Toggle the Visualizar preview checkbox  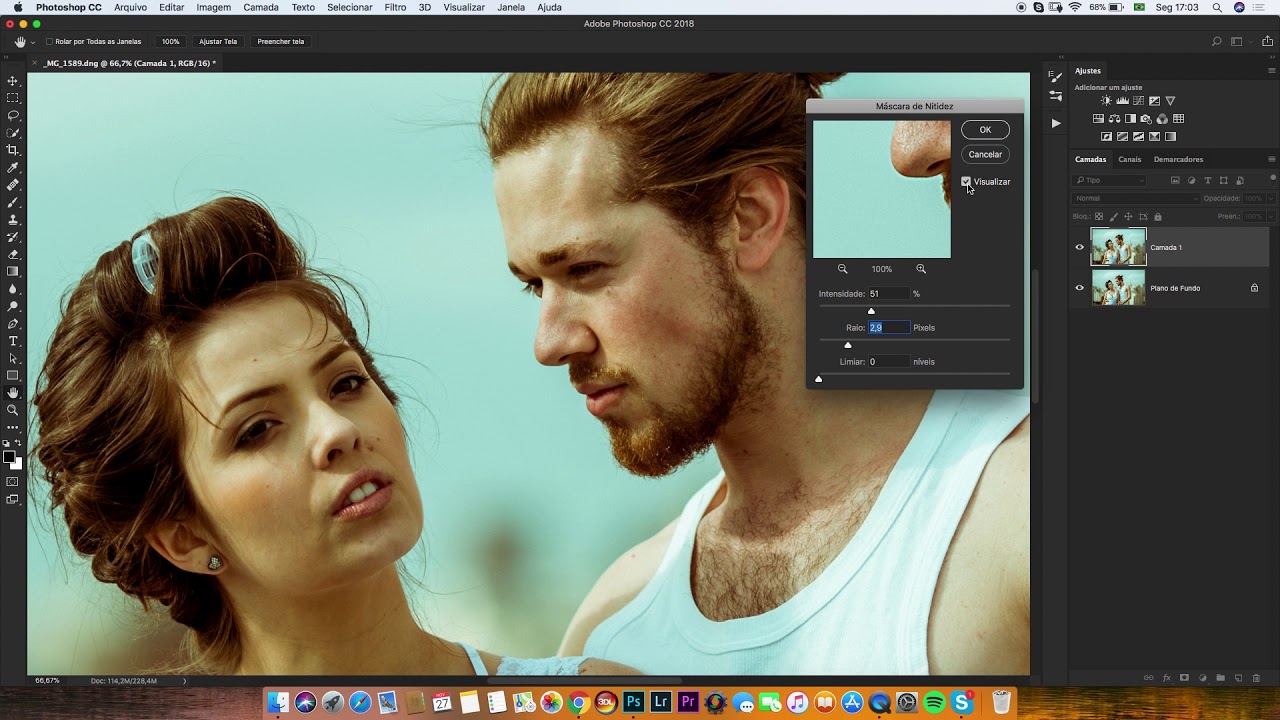pos(966,182)
